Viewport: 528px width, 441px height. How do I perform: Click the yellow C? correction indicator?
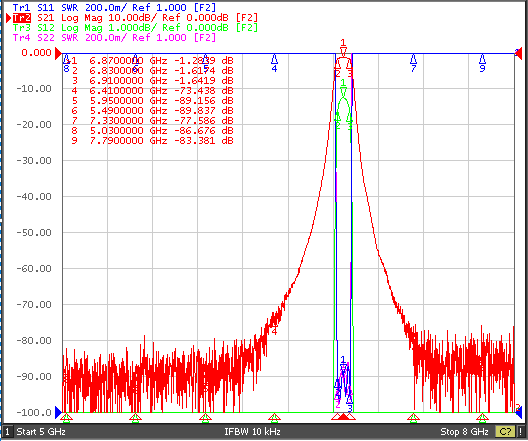(505, 432)
